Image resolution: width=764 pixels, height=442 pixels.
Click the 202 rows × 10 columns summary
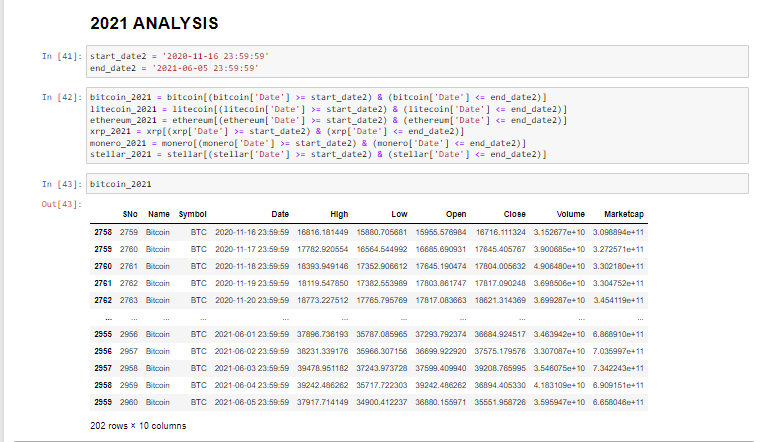[138, 426]
